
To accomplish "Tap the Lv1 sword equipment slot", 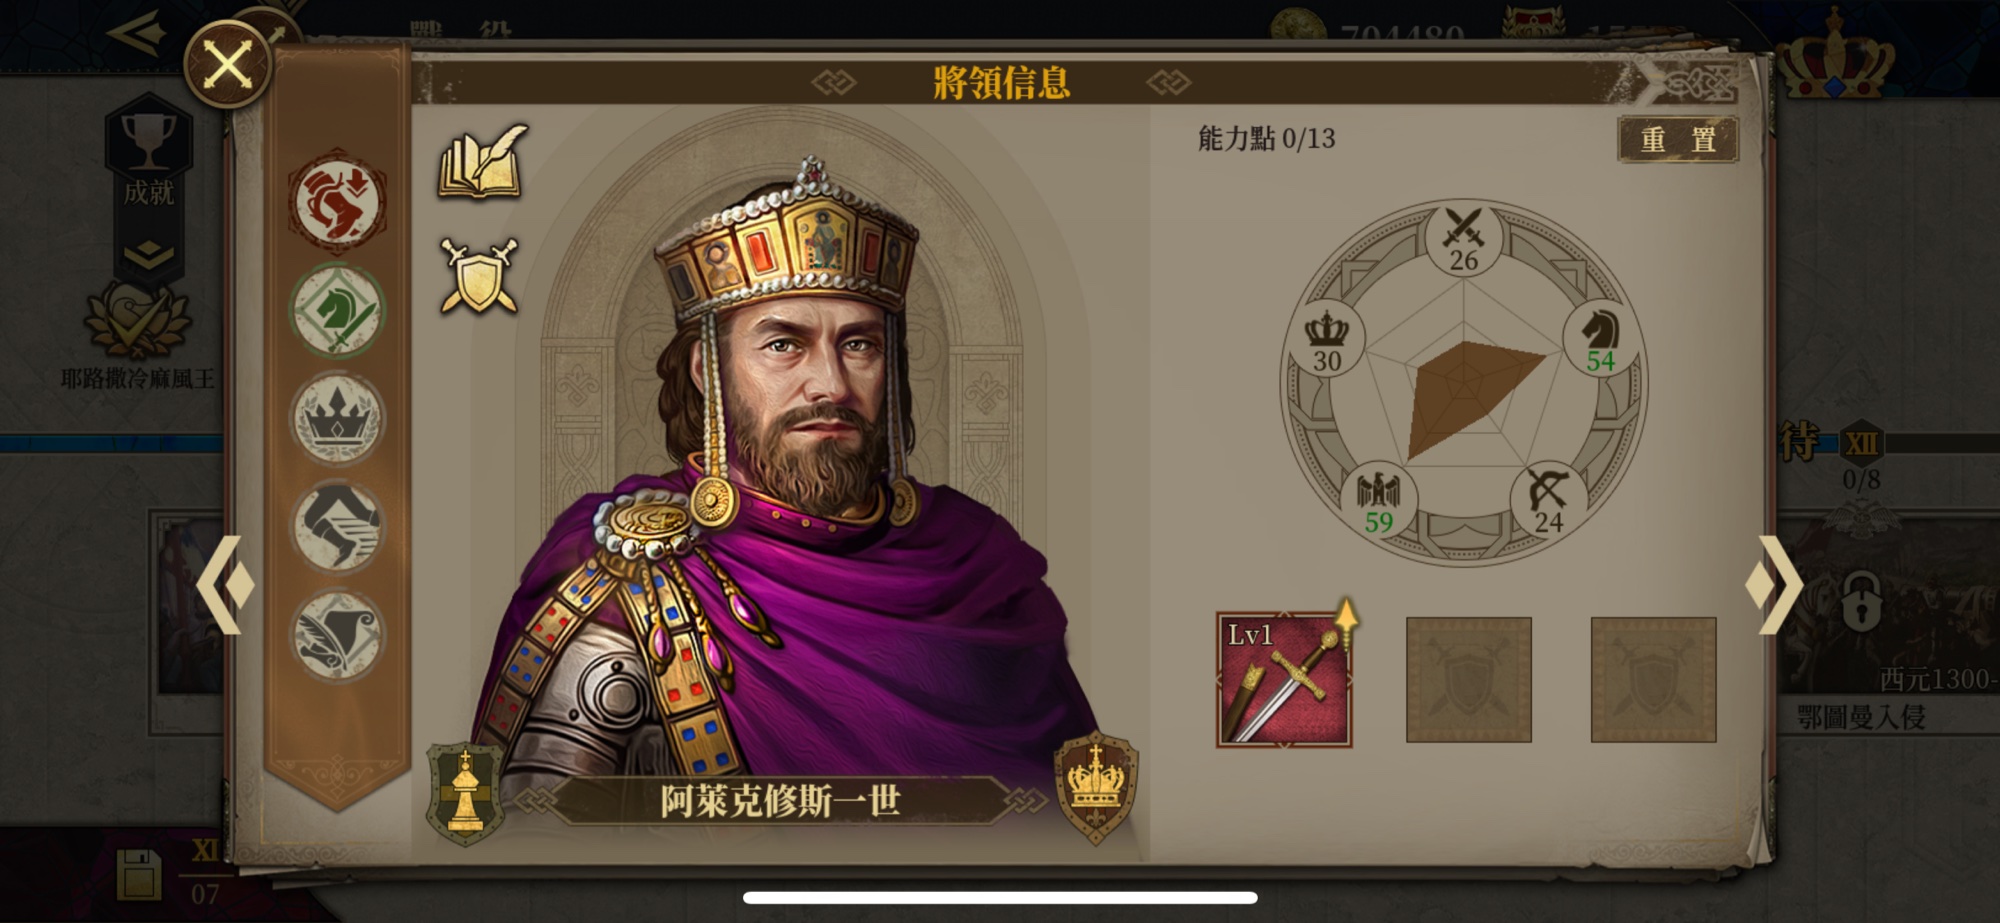I will (1284, 680).
